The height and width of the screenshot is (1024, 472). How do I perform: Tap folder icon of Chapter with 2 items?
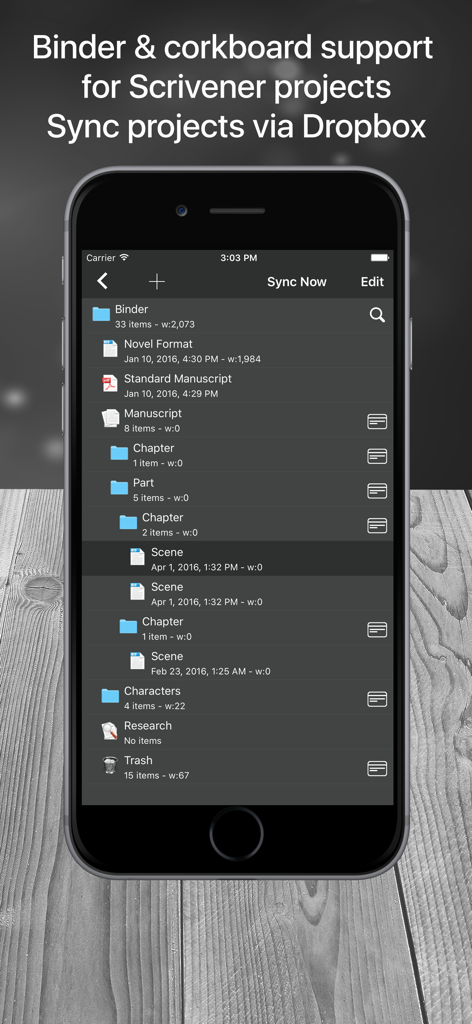click(128, 522)
